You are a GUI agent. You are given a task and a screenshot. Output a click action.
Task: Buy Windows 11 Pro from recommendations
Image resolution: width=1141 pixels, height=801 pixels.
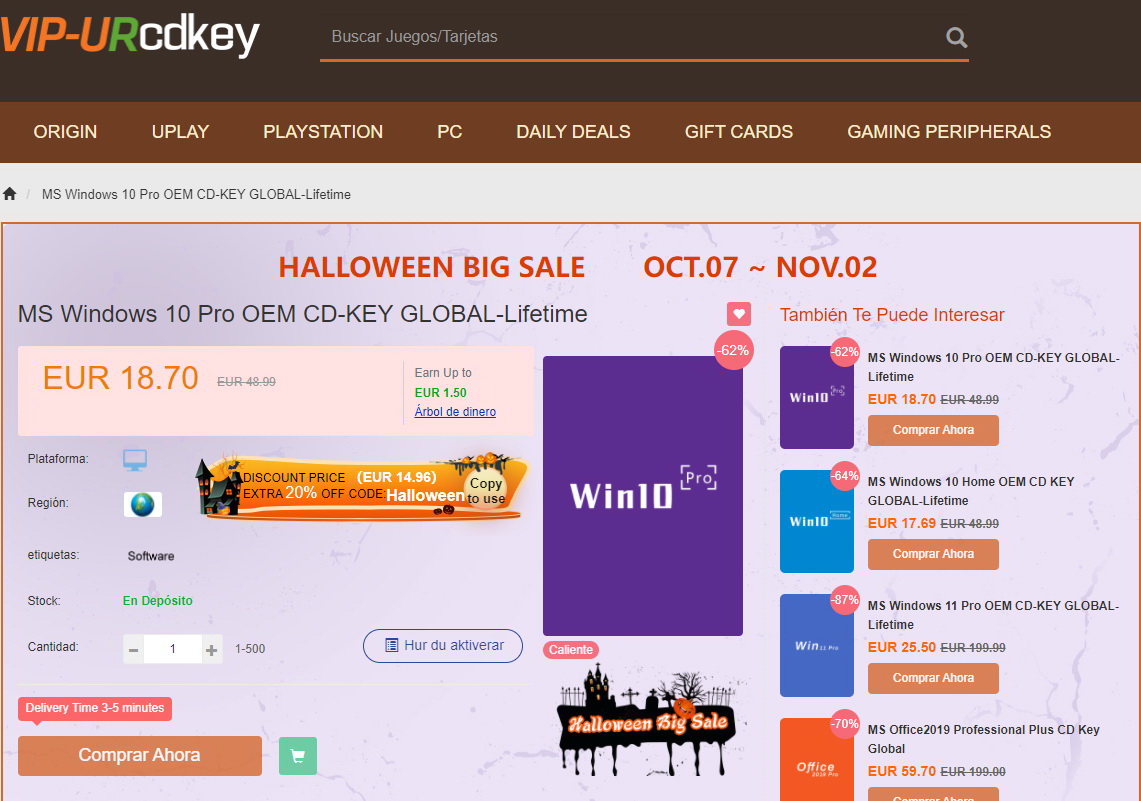click(933, 678)
